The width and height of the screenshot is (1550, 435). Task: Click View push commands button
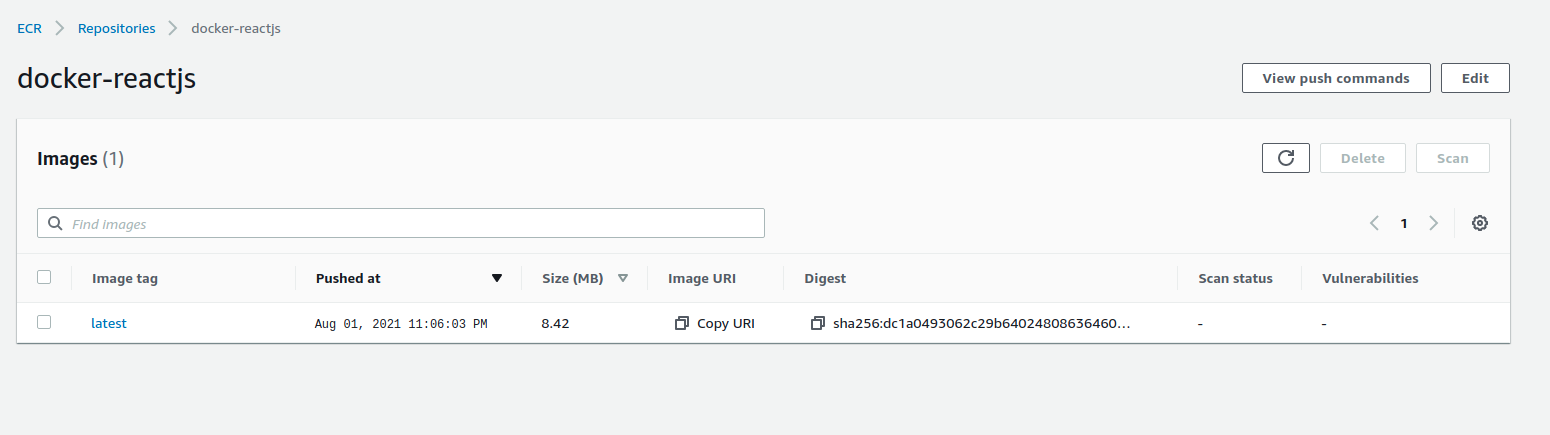(x=1336, y=78)
